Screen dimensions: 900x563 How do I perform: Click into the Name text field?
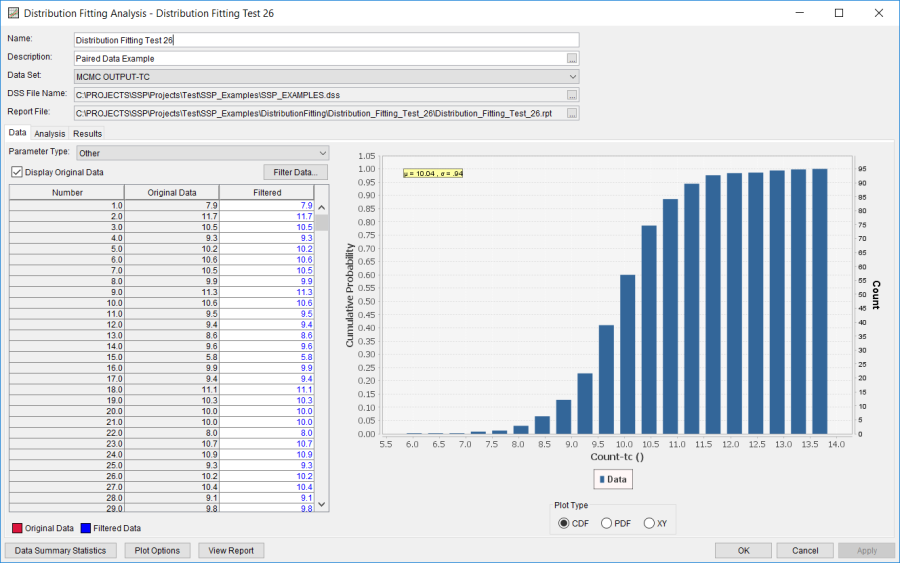click(x=326, y=40)
